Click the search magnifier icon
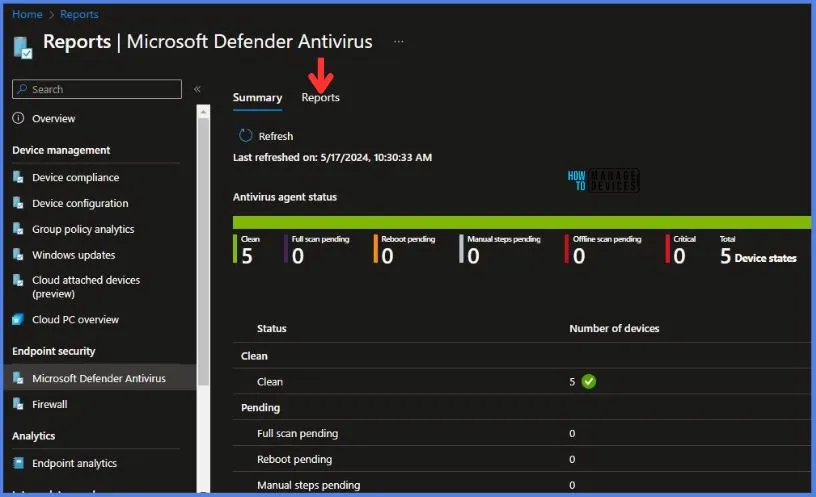 (x=22, y=89)
